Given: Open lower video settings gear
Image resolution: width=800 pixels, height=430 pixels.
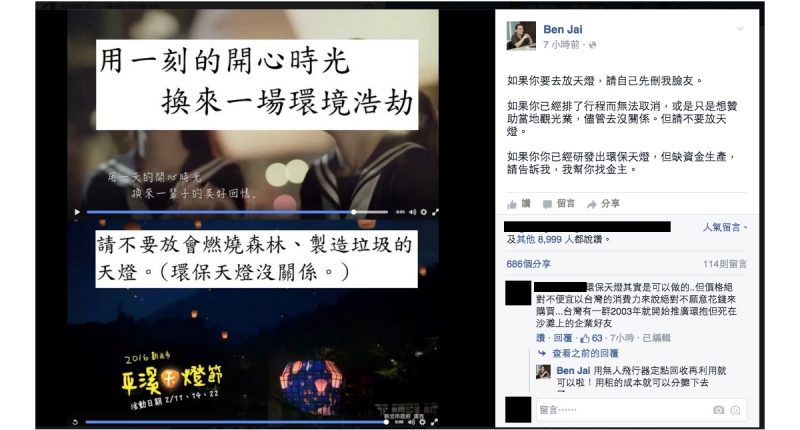Looking at the screenshot, I should pyautogui.click(x=422, y=422).
